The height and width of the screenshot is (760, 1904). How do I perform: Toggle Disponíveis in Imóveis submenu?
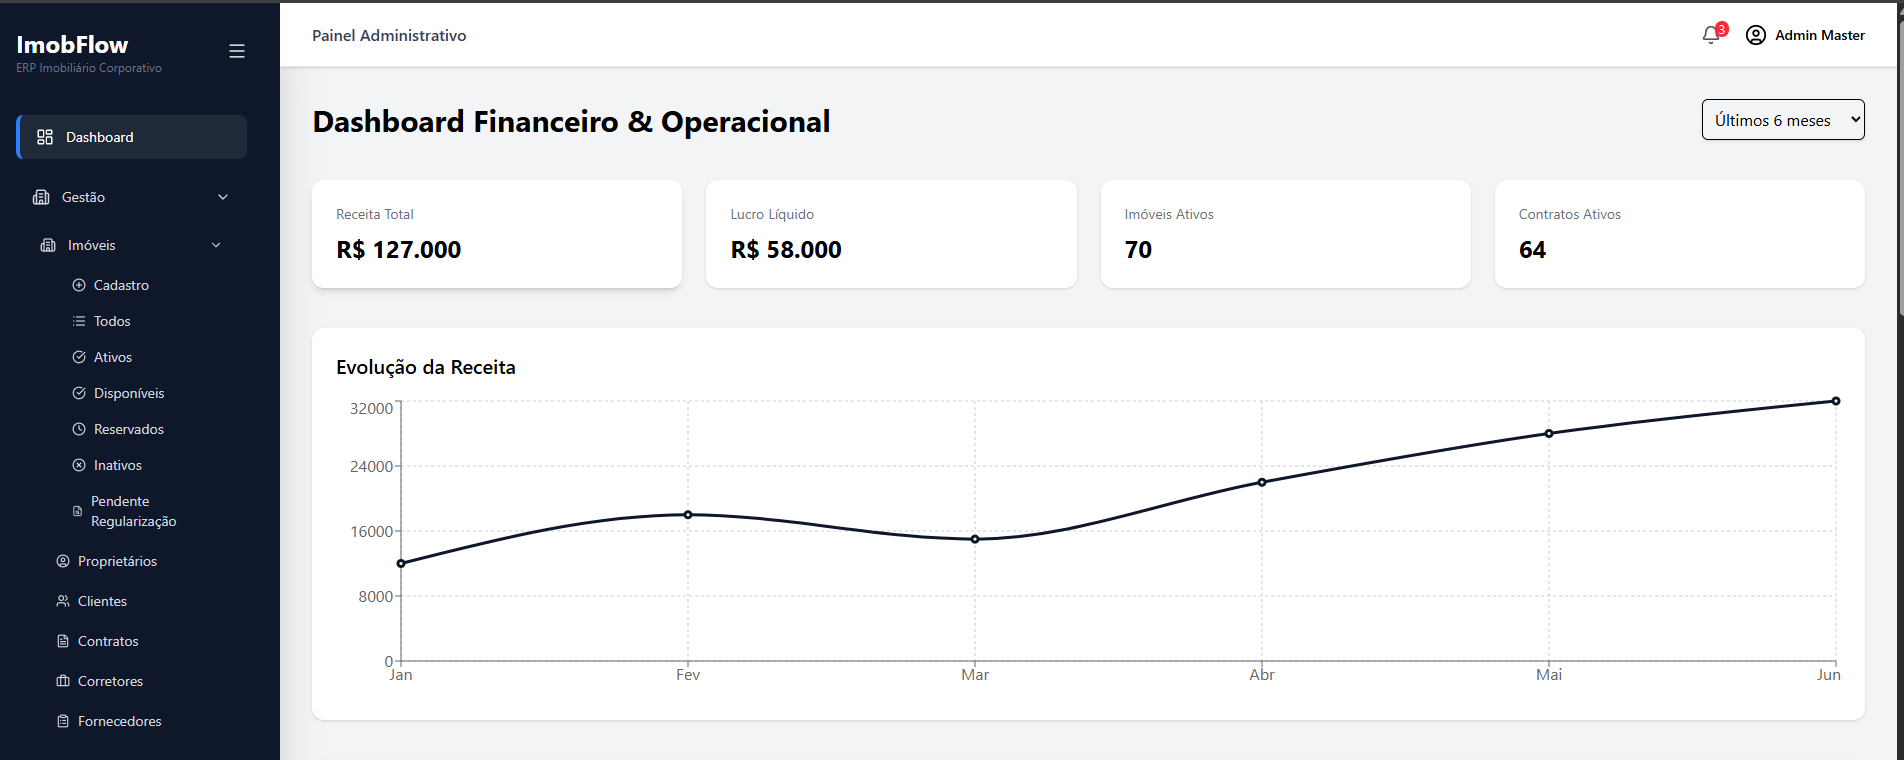click(x=128, y=393)
